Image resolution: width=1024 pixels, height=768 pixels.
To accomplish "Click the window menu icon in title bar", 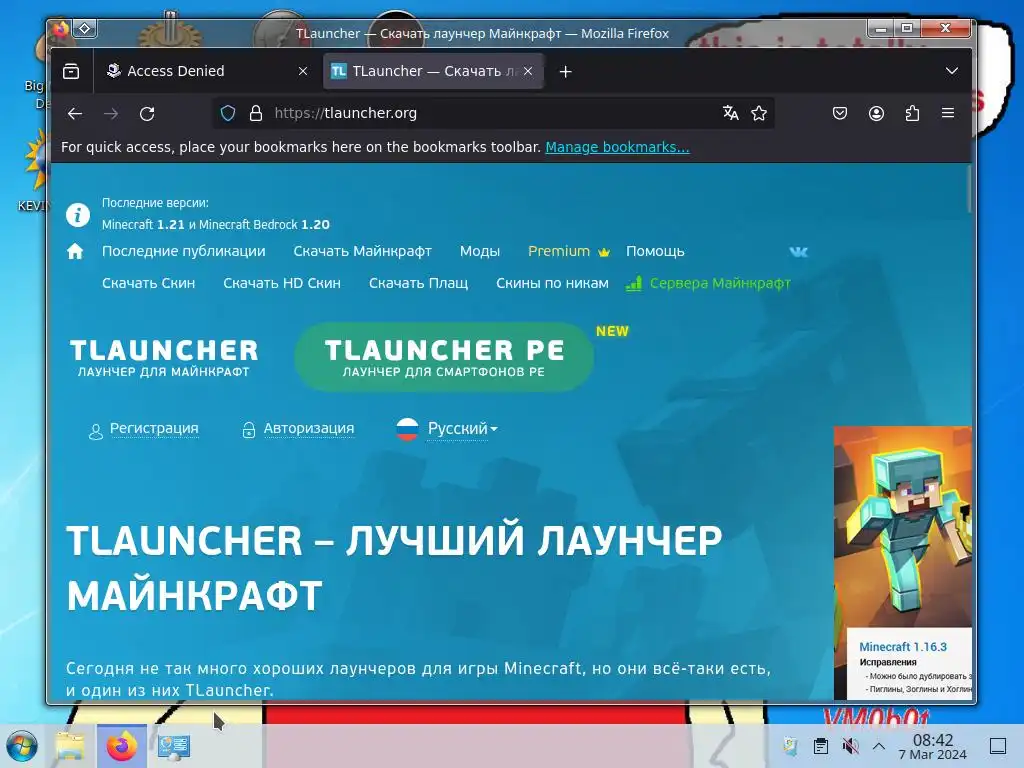I will click(x=61, y=29).
